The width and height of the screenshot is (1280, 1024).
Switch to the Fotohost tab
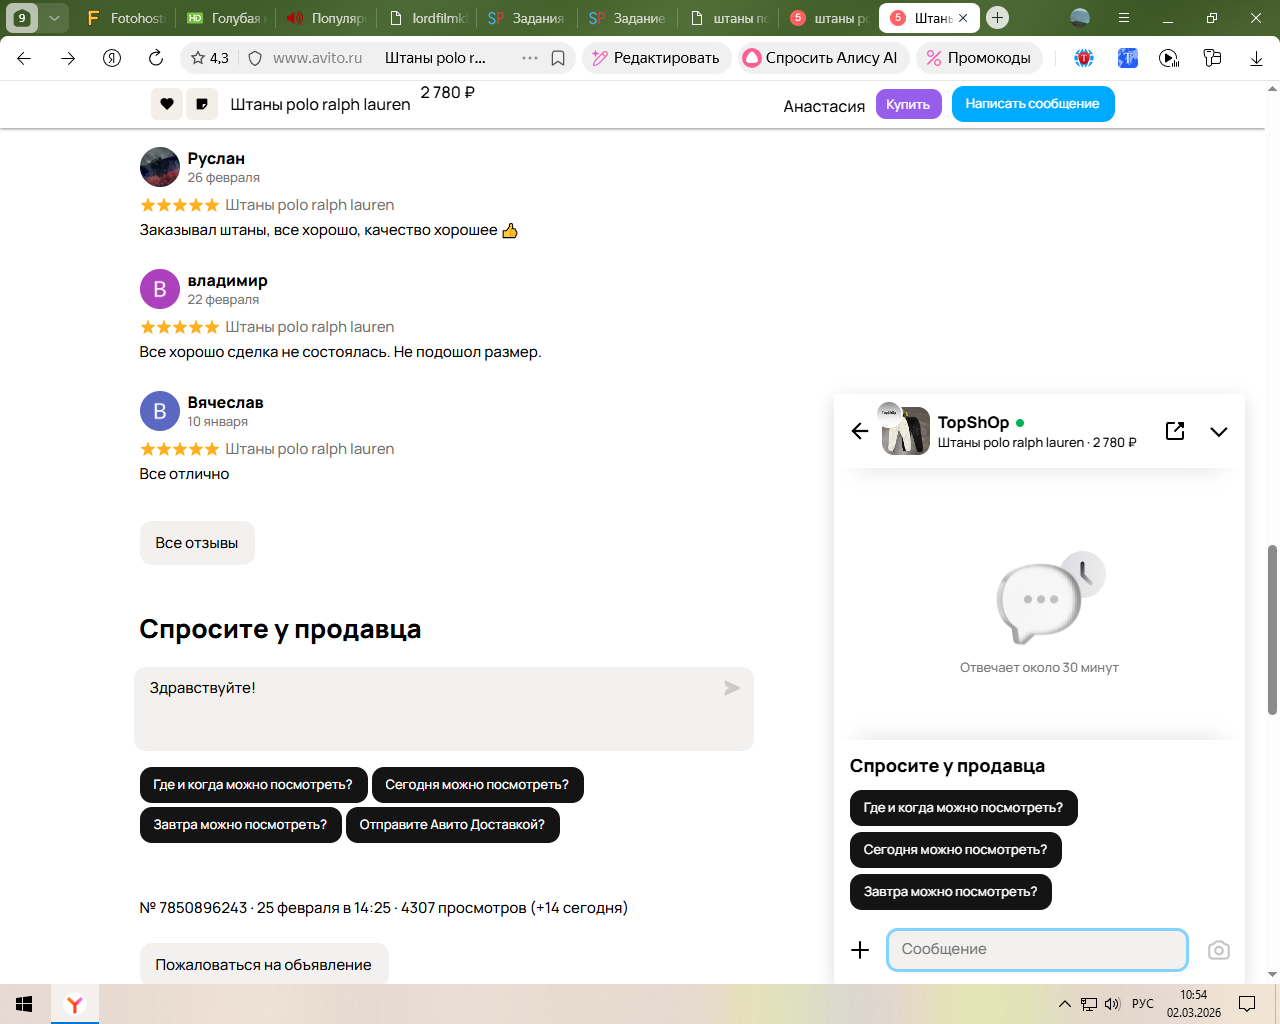point(126,18)
